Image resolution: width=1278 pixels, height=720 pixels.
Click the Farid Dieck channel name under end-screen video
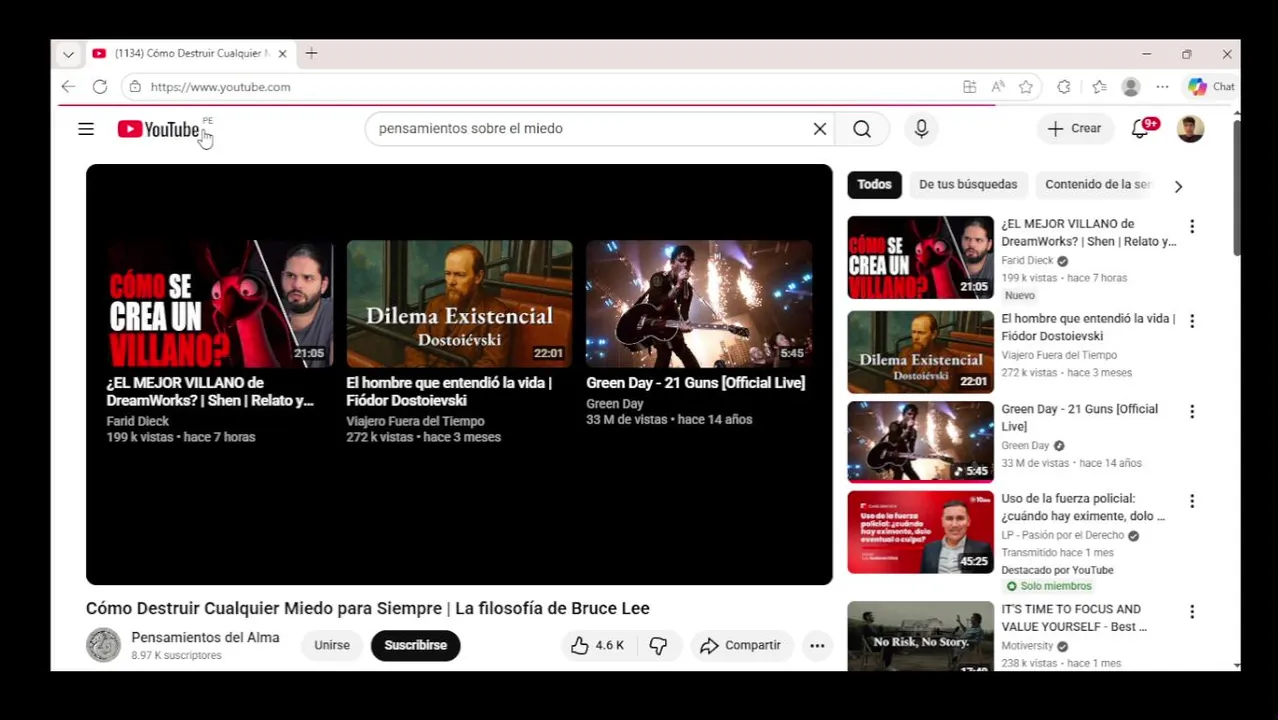[137, 421]
